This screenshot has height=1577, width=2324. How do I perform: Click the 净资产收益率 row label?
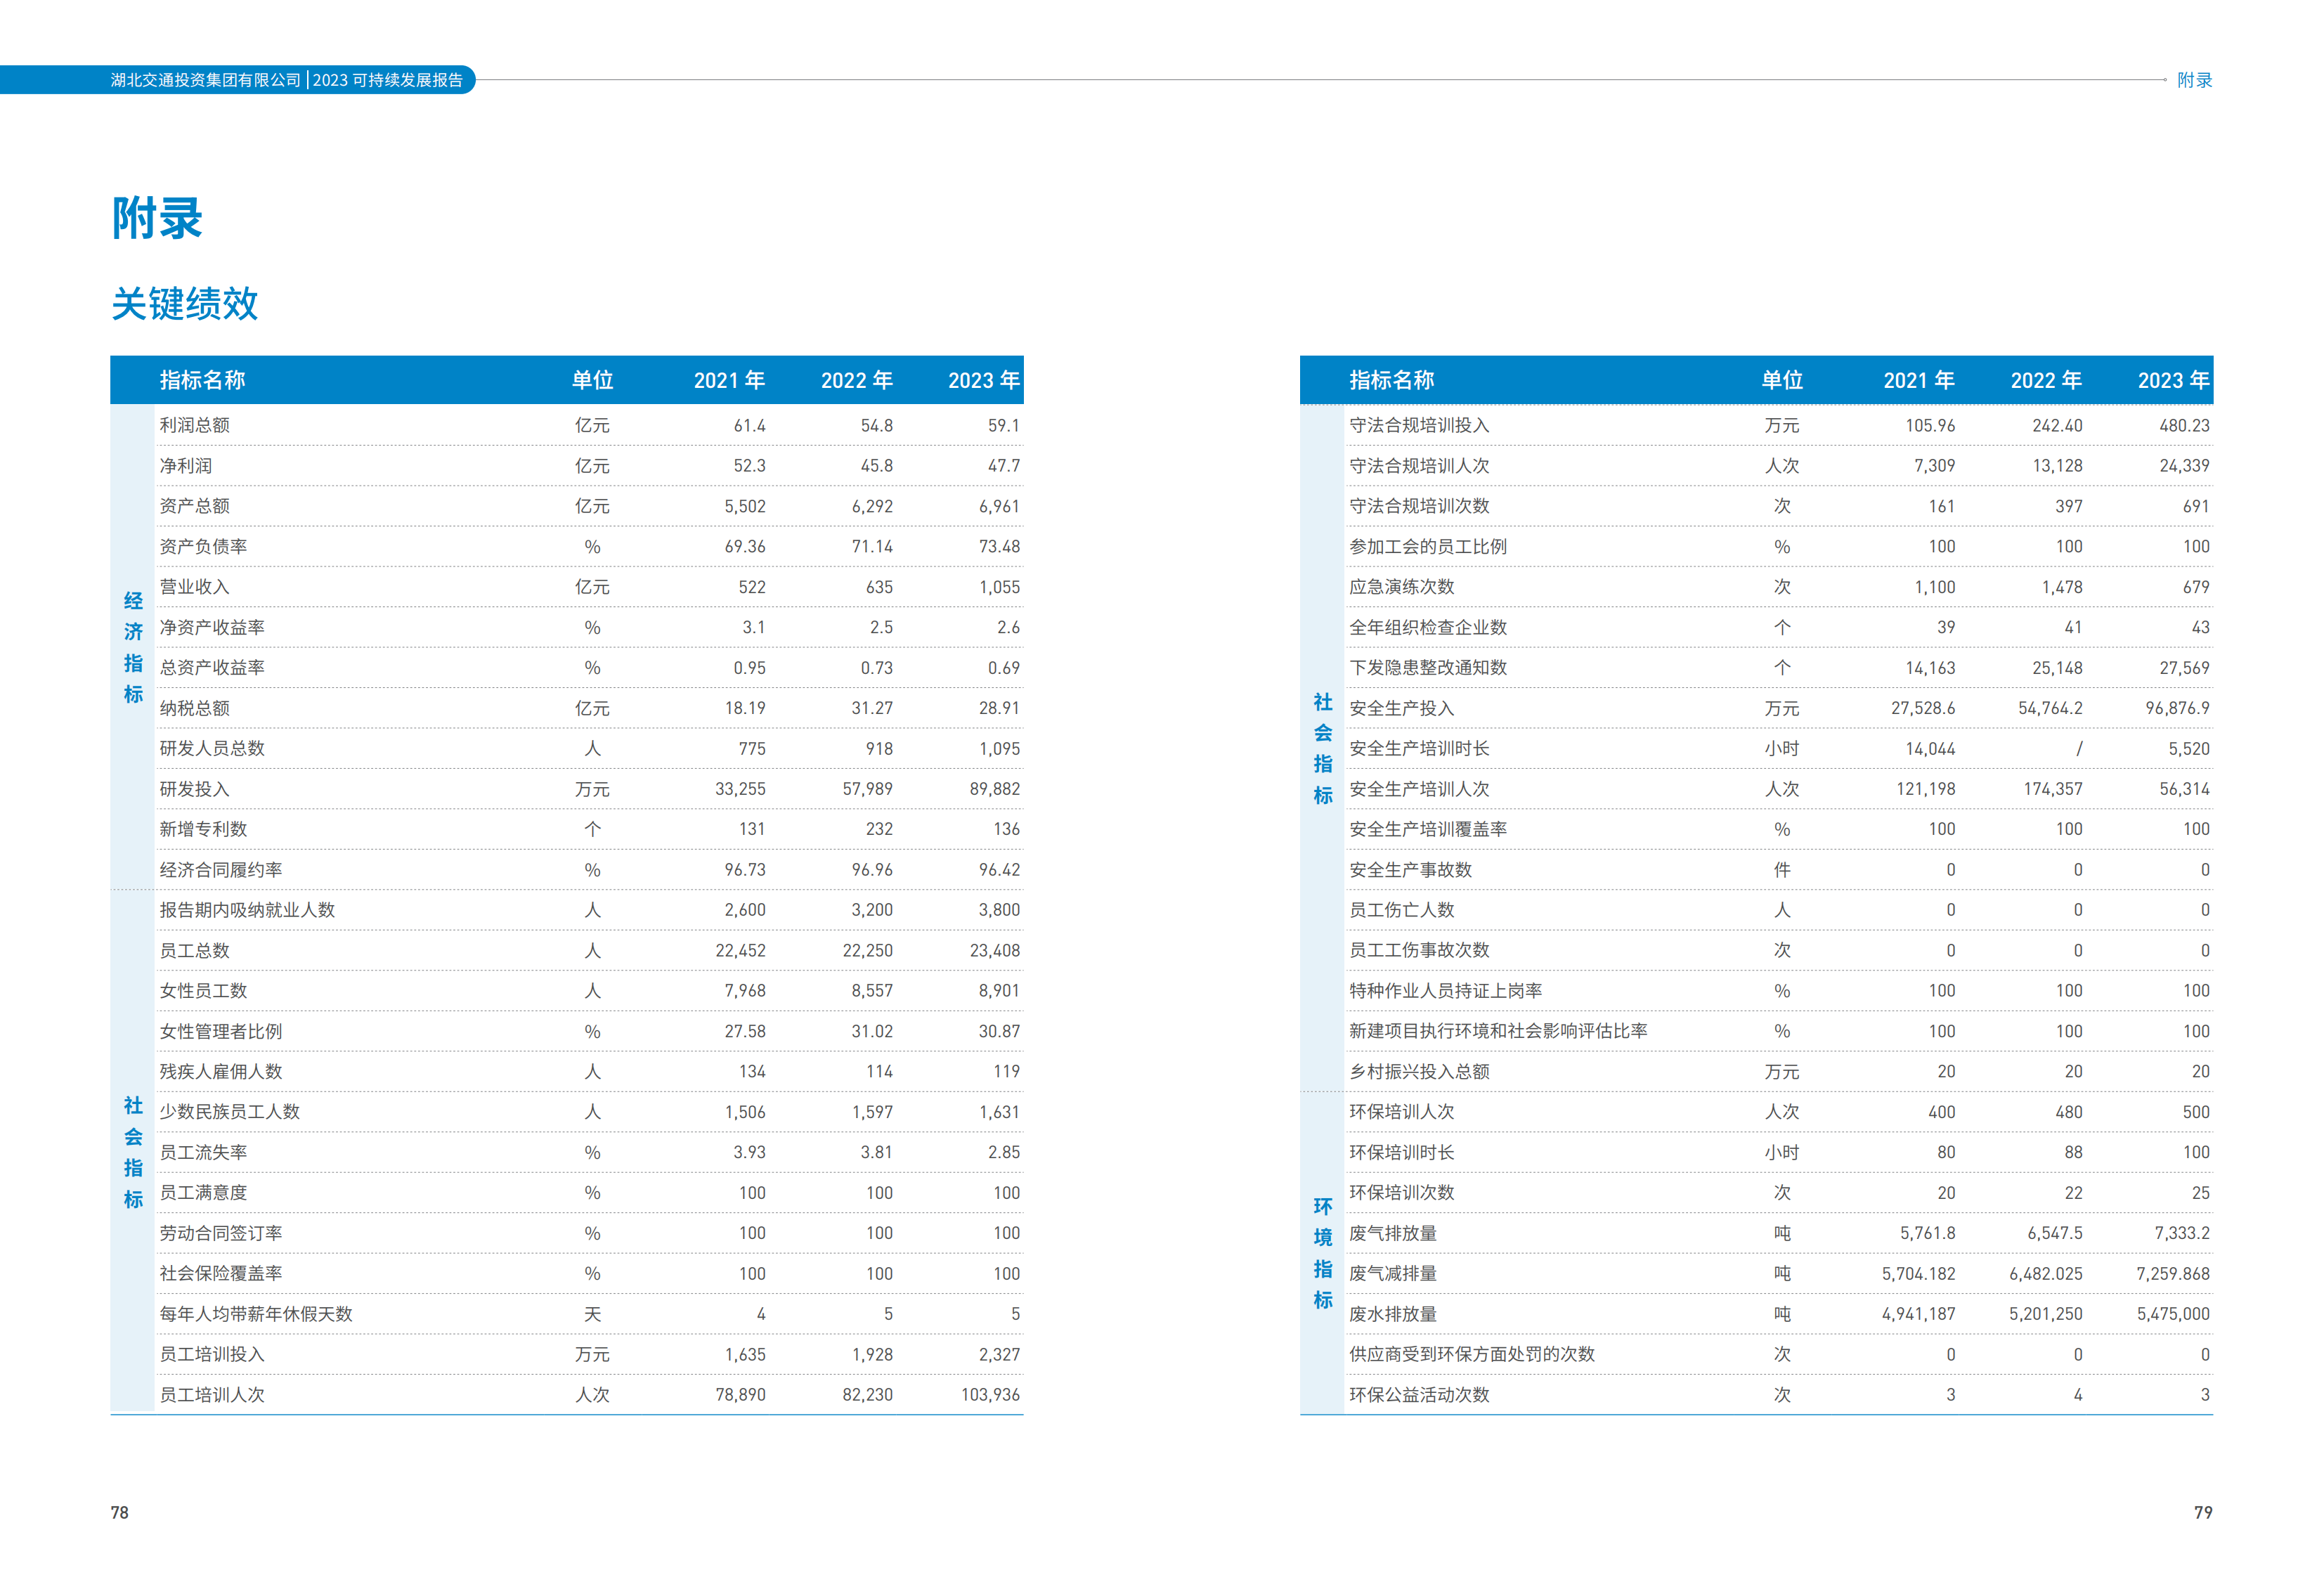coord(212,627)
